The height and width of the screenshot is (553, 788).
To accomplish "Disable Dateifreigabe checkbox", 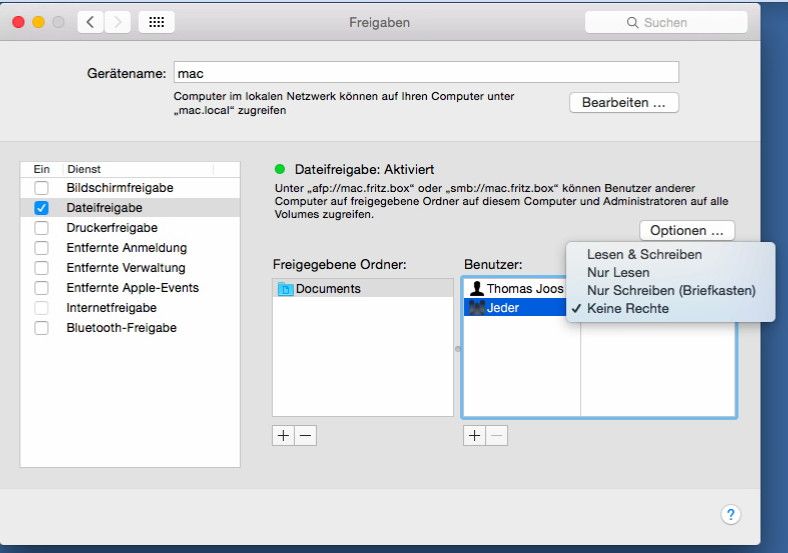I will [41, 208].
